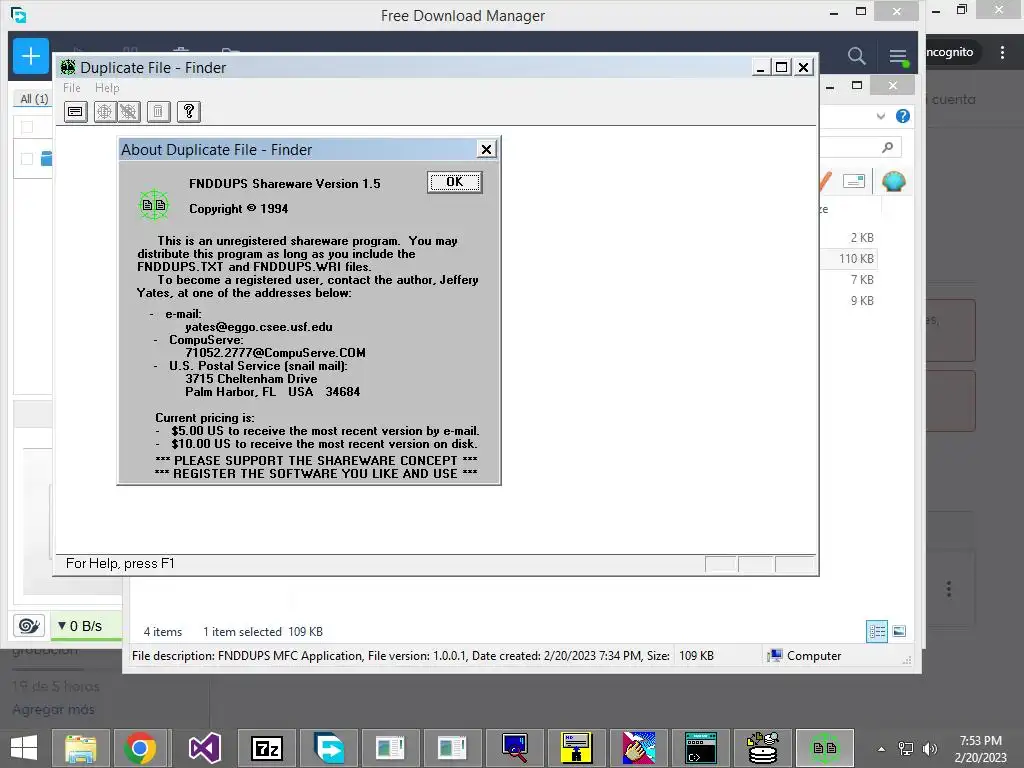Click the Duplicate File - Finder title bar icon

point(67,67)
